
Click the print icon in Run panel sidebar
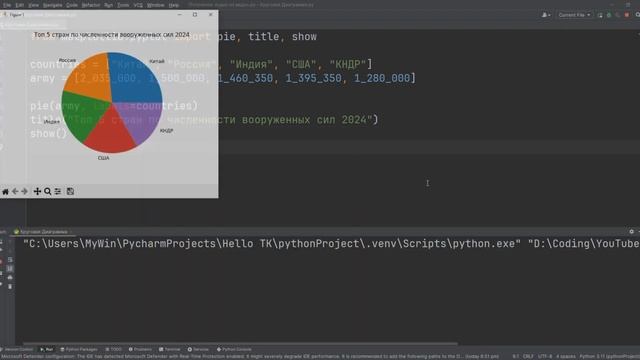pyautogui.click(x=10, y=278)
